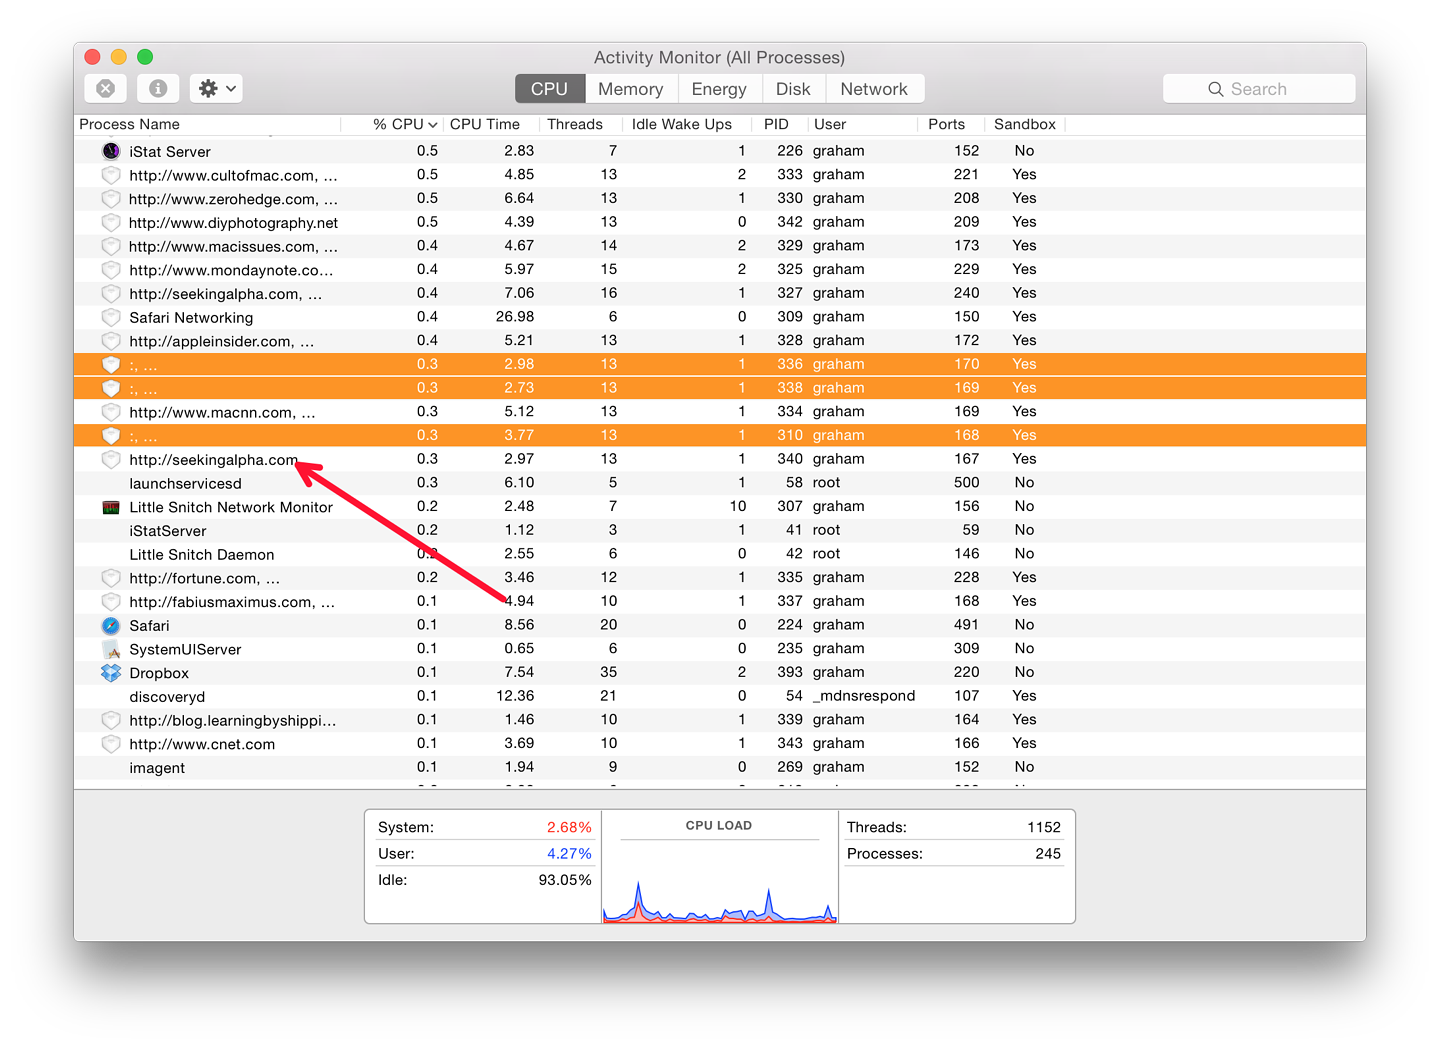Select the imagent process row

click(720, 768)
